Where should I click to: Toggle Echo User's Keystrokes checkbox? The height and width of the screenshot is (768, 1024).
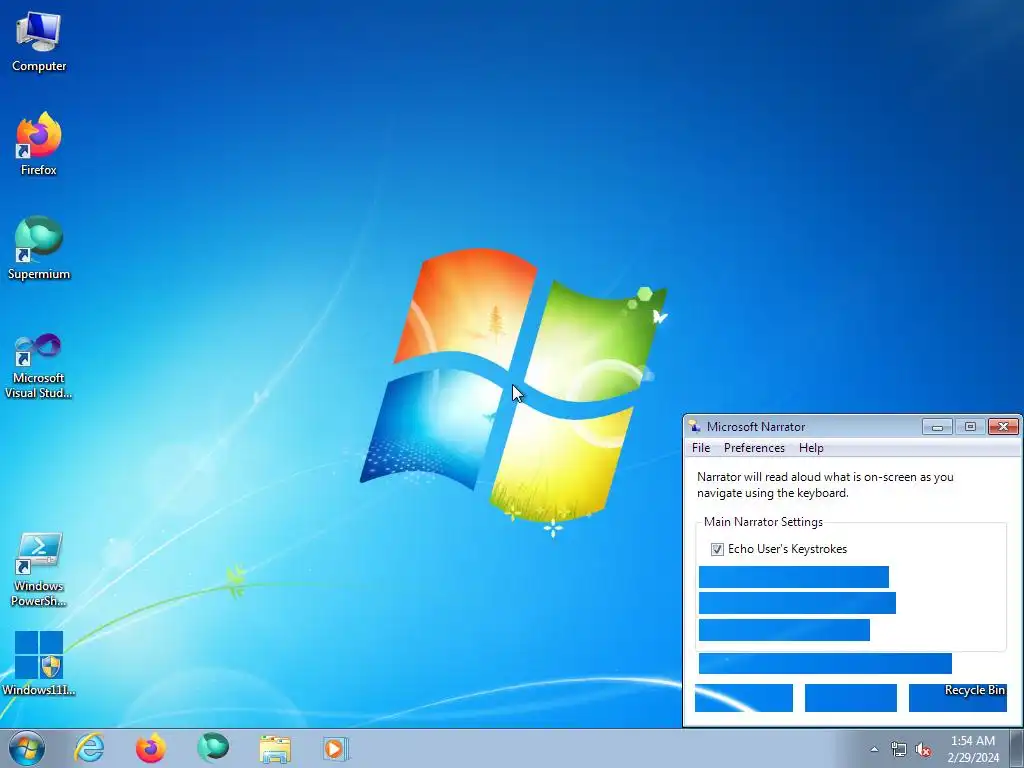pyautogui.click(x=717, y=549)
